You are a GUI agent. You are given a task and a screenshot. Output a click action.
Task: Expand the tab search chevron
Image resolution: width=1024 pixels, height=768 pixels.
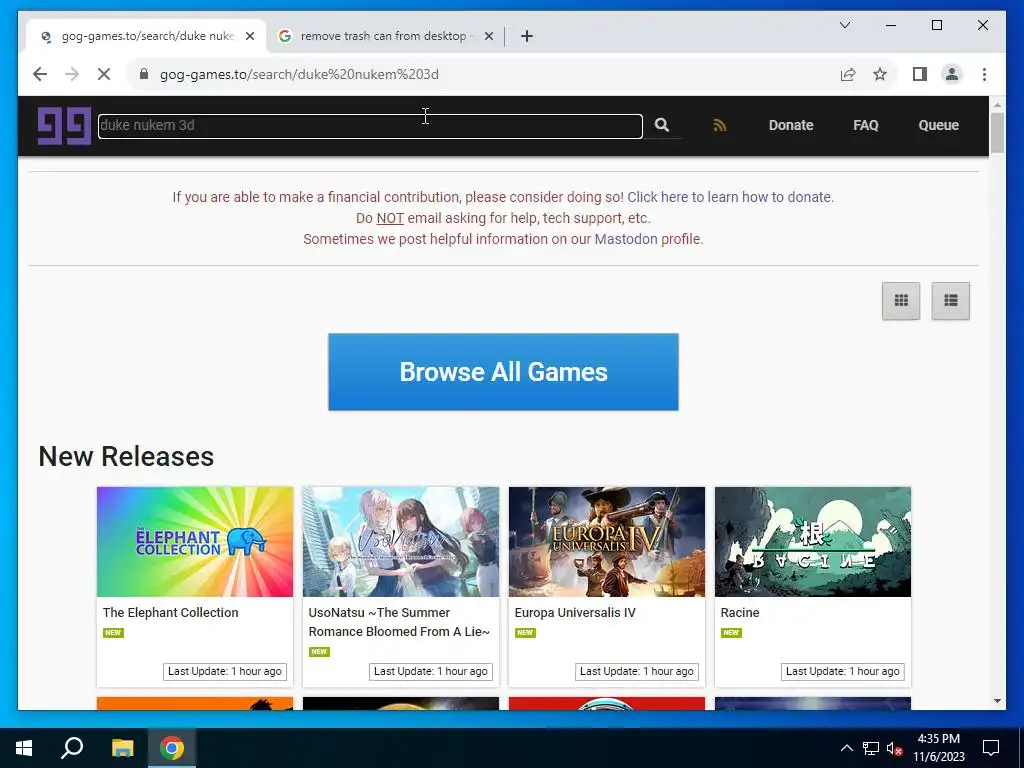coord(844,25)
